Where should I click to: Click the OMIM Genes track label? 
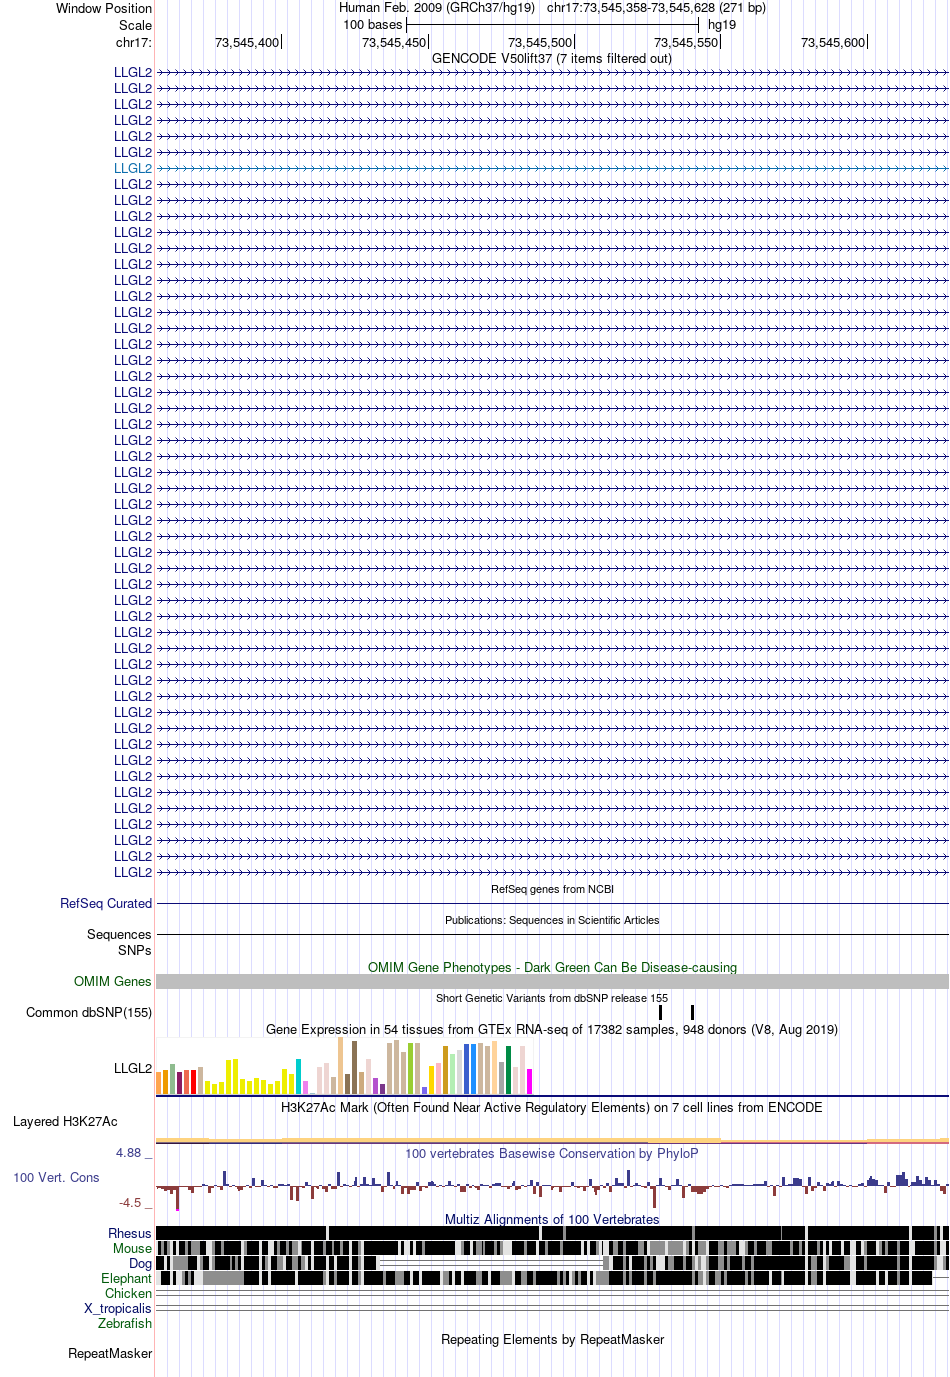[x=113, y=981]
